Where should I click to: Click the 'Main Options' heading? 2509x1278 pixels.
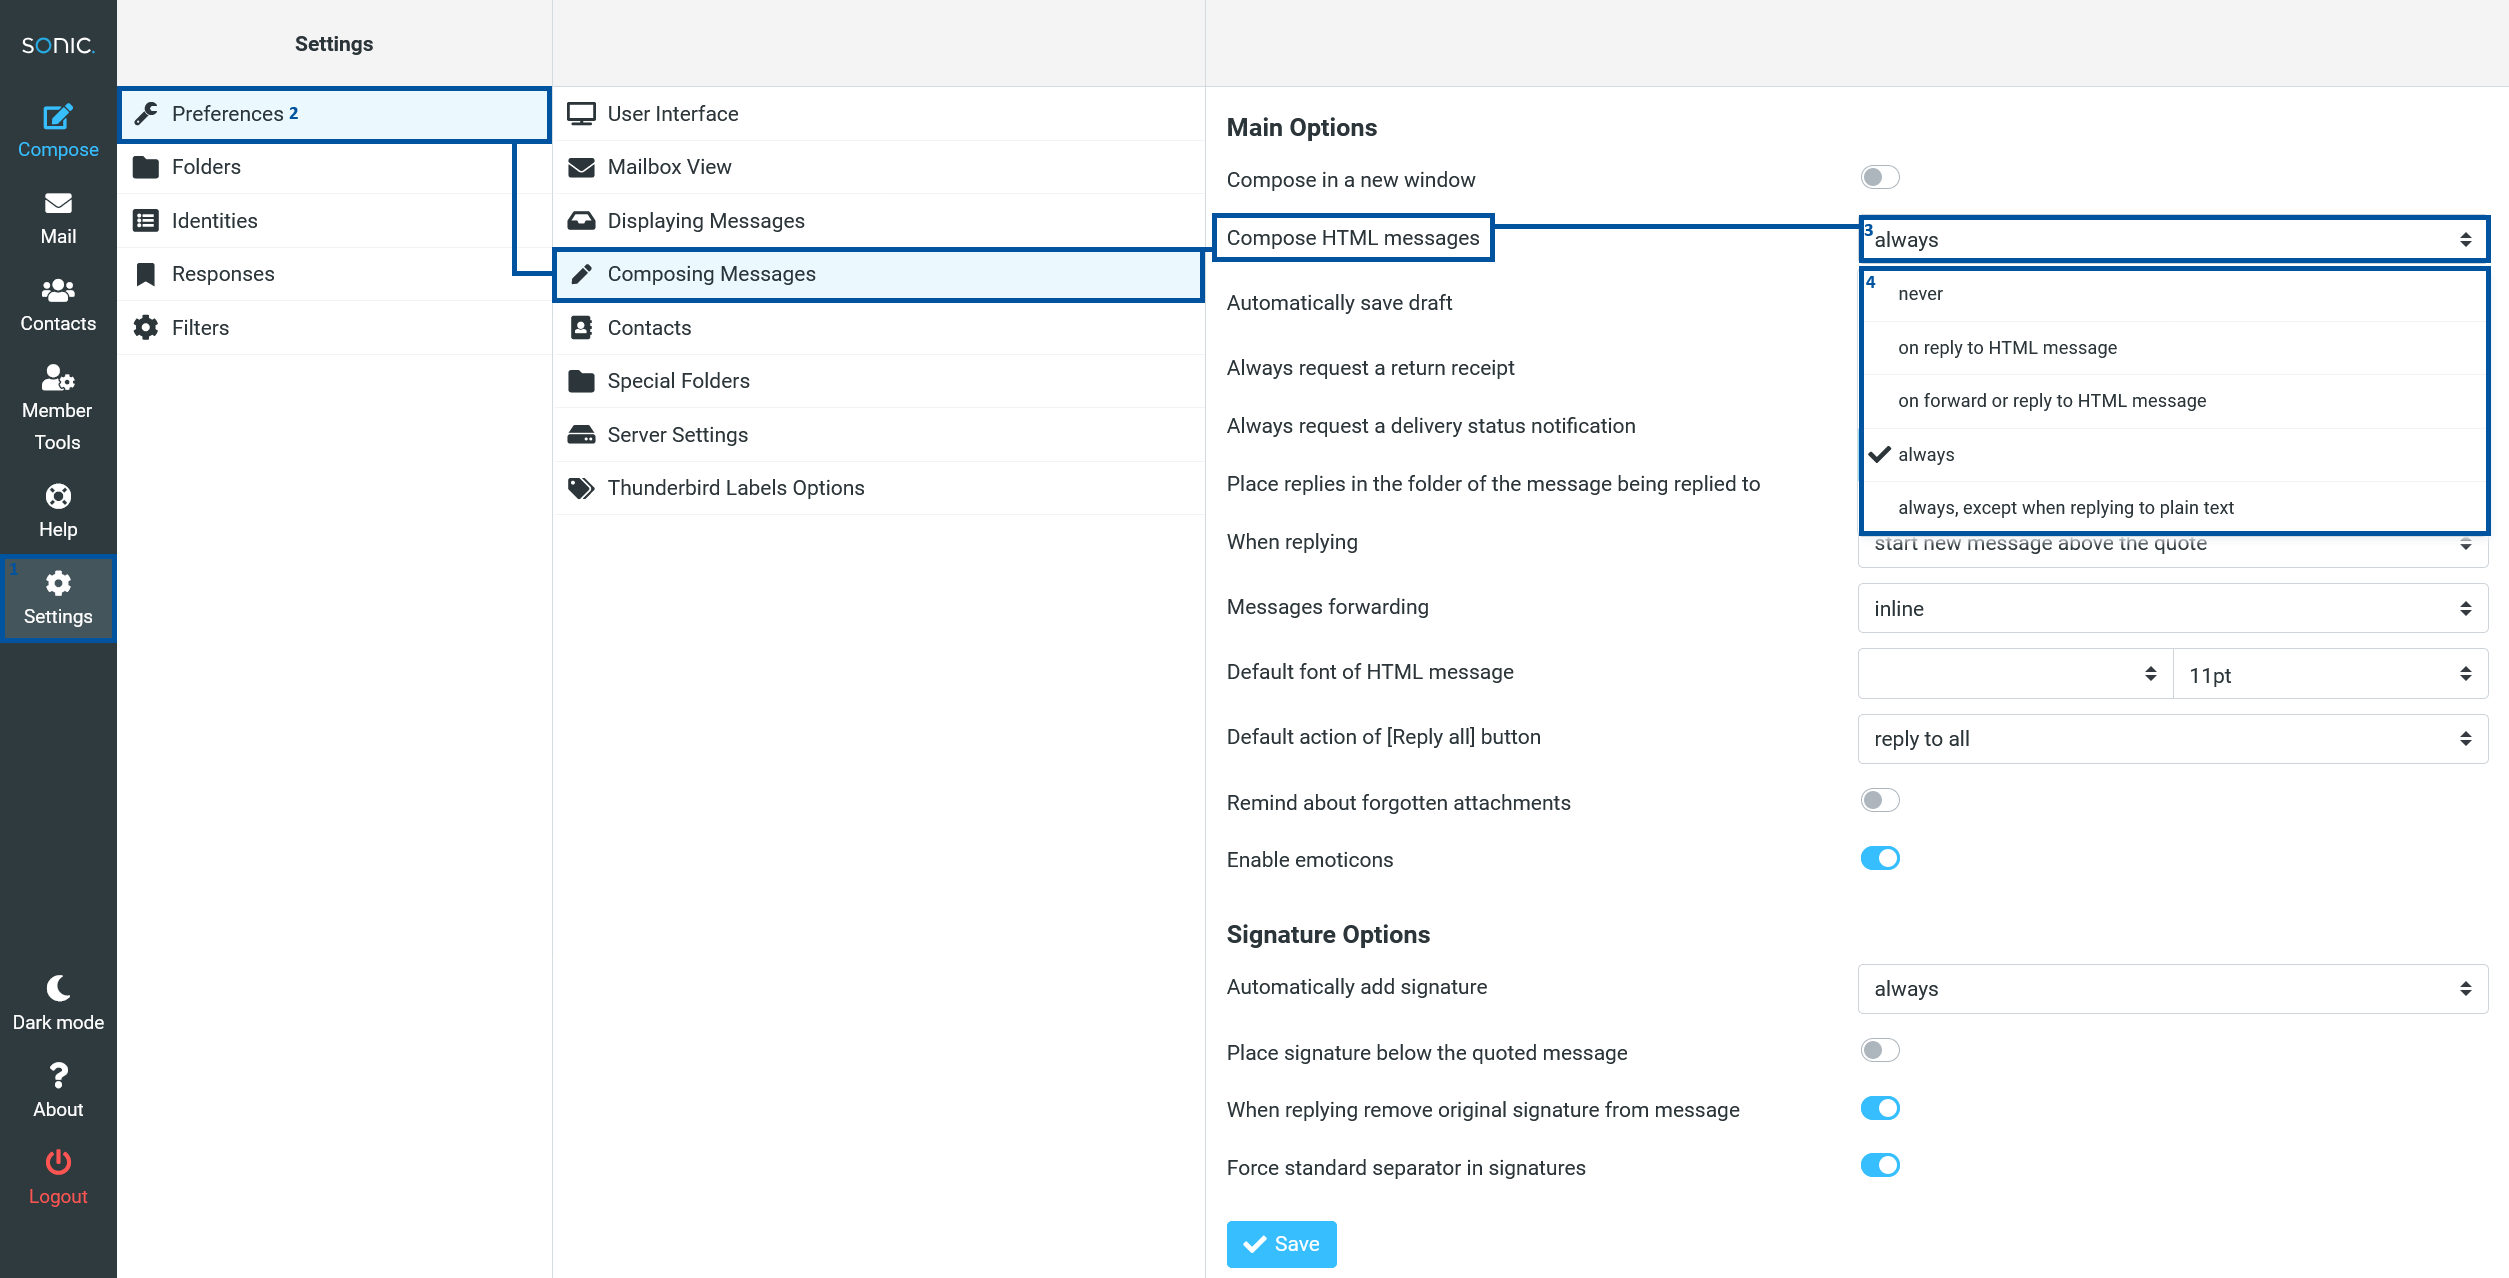(x=1301, y=128)
